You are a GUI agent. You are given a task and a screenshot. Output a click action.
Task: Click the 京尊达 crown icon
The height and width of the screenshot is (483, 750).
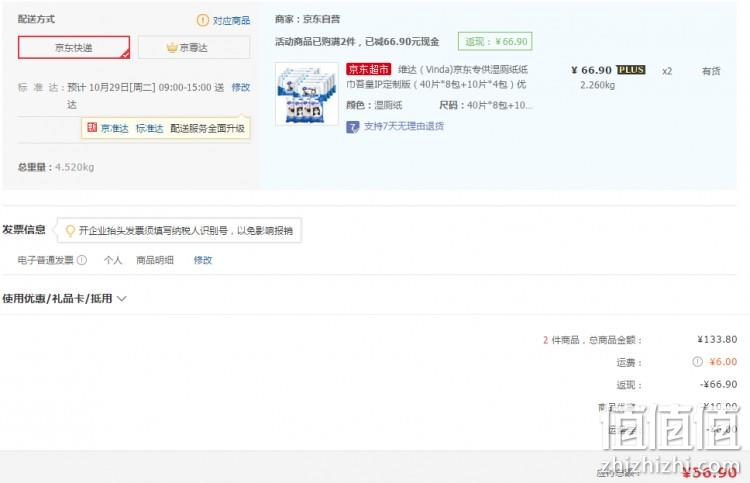(172, 47)
